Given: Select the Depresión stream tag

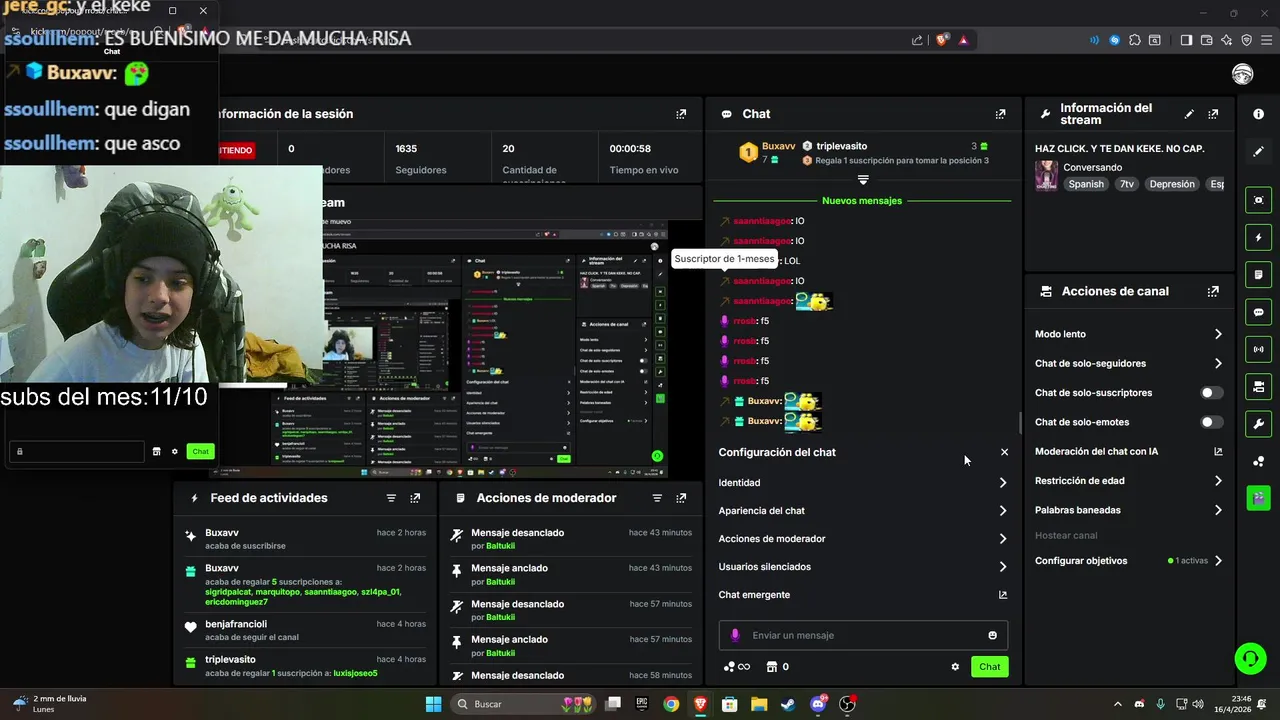Looking at the screenshot, I should 1172,184.
